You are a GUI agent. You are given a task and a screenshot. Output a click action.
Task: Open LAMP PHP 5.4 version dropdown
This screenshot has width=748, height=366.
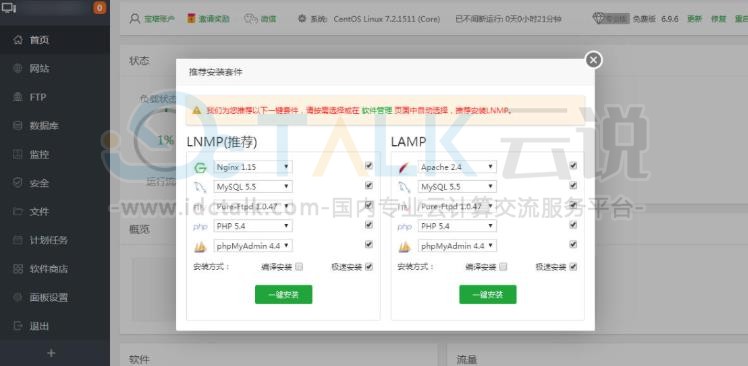(457, 226)
